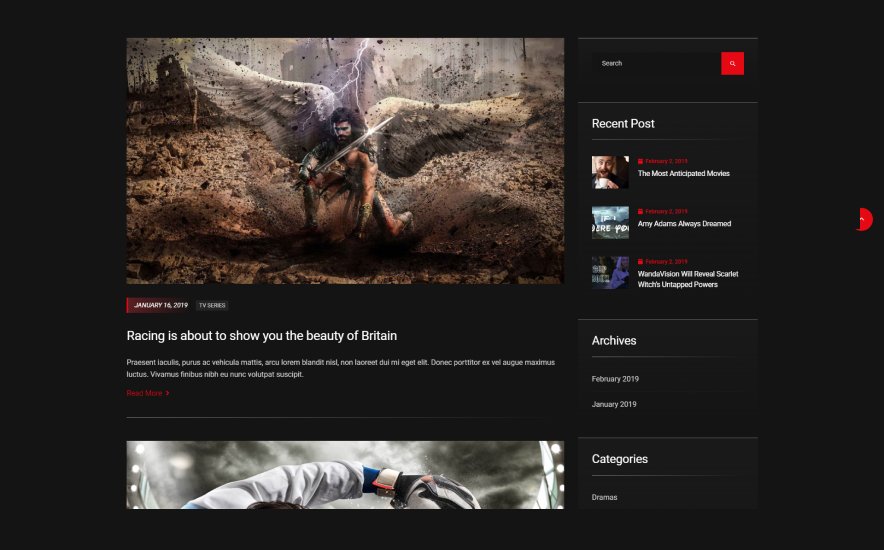
Task: Select the TV SERIES category tag
Action: coord(212,305)
